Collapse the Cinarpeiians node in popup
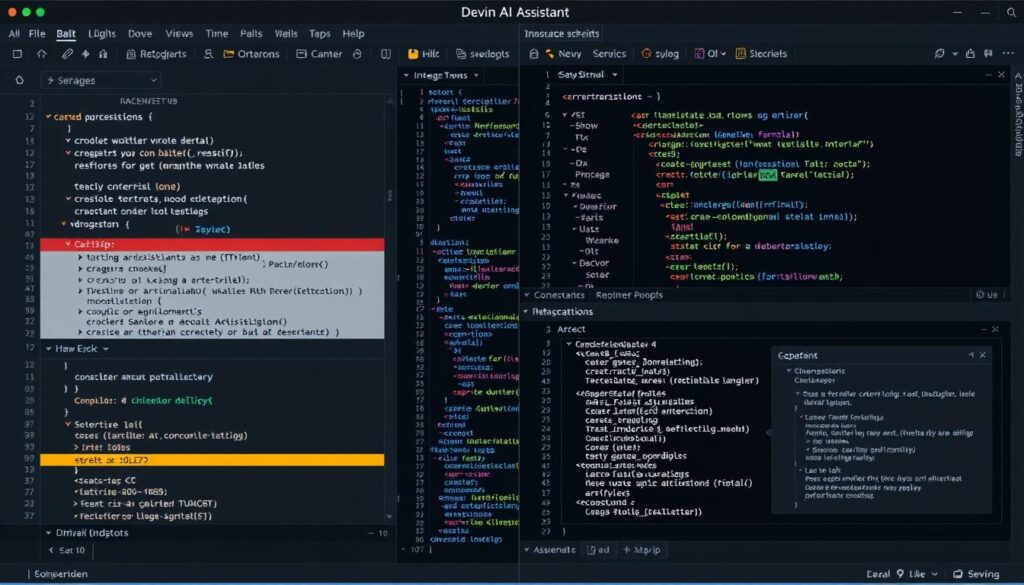 coord(788,371)
